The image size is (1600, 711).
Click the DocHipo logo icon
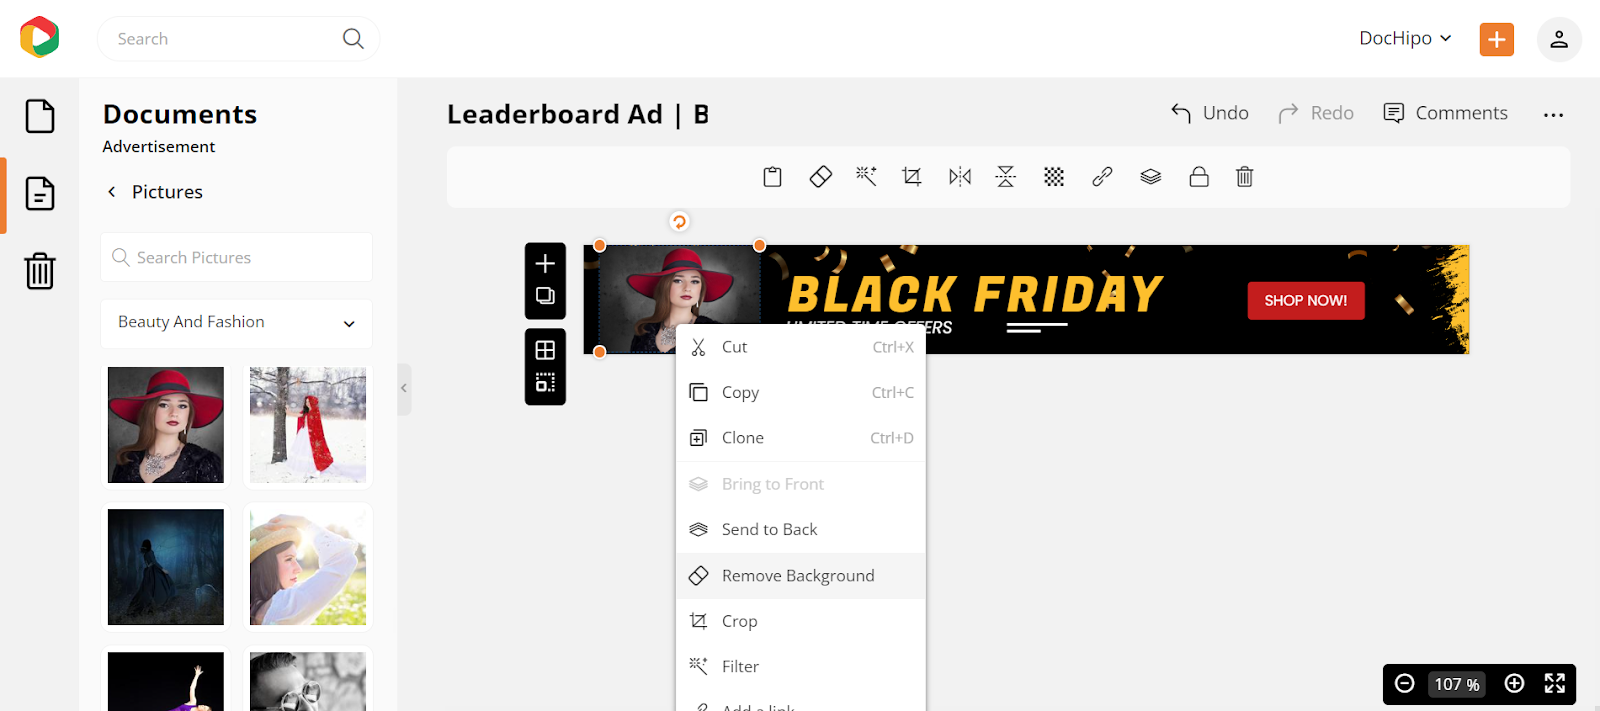(x=39, y=38)
